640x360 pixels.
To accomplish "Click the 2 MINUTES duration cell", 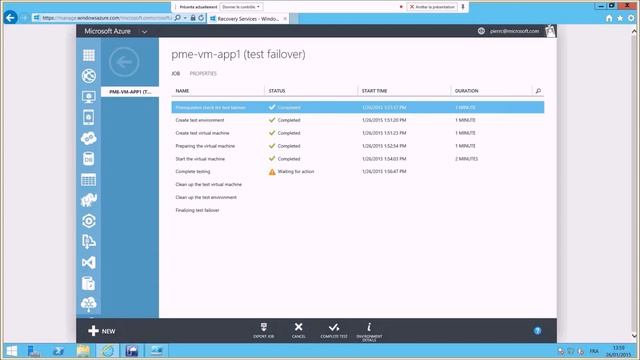I will tap(466, 159).
